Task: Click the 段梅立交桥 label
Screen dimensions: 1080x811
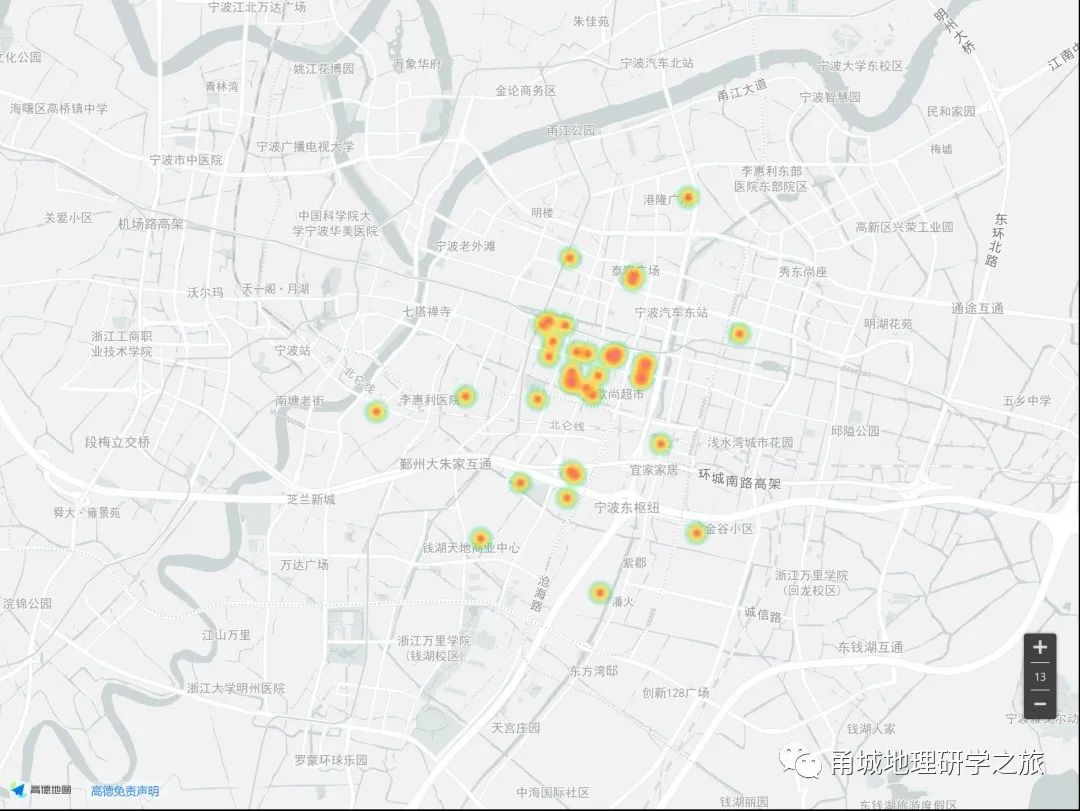Action: click(x=117, y=442)
